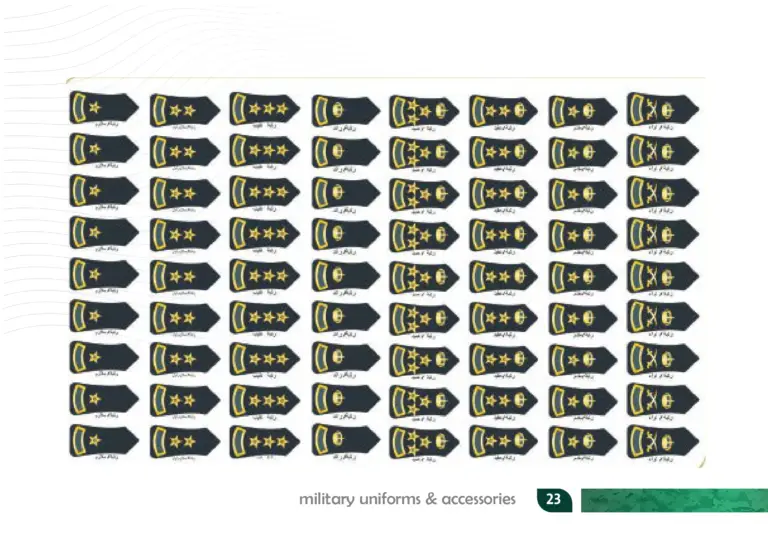This screenshot has width=768, height=543.
Task: Select the crossed-swords epaulette in the top row
Action: click(661, 107)
